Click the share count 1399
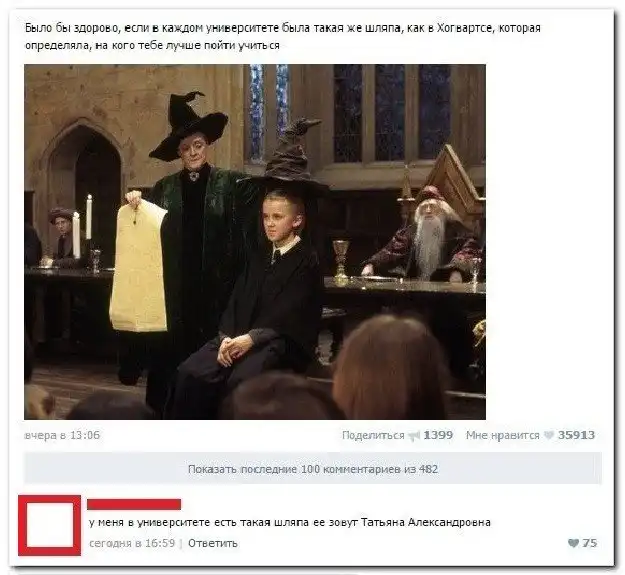 (438, 435)
